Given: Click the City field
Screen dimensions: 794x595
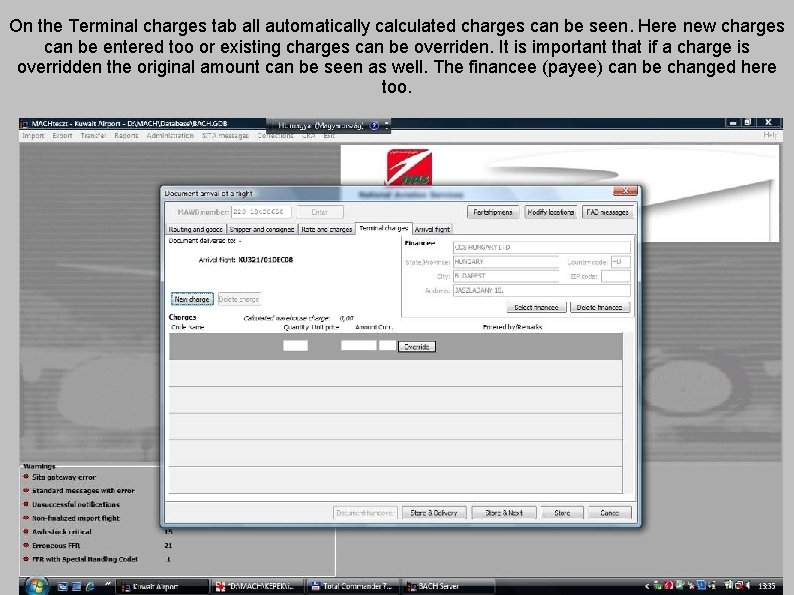Looking at the screenshot, I should pos(506,276).
